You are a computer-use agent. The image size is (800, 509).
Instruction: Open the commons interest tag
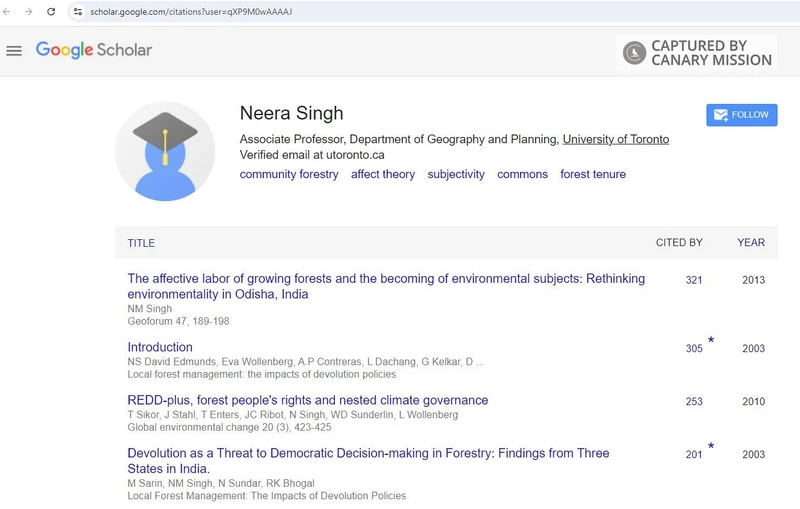tap(522, 174)
